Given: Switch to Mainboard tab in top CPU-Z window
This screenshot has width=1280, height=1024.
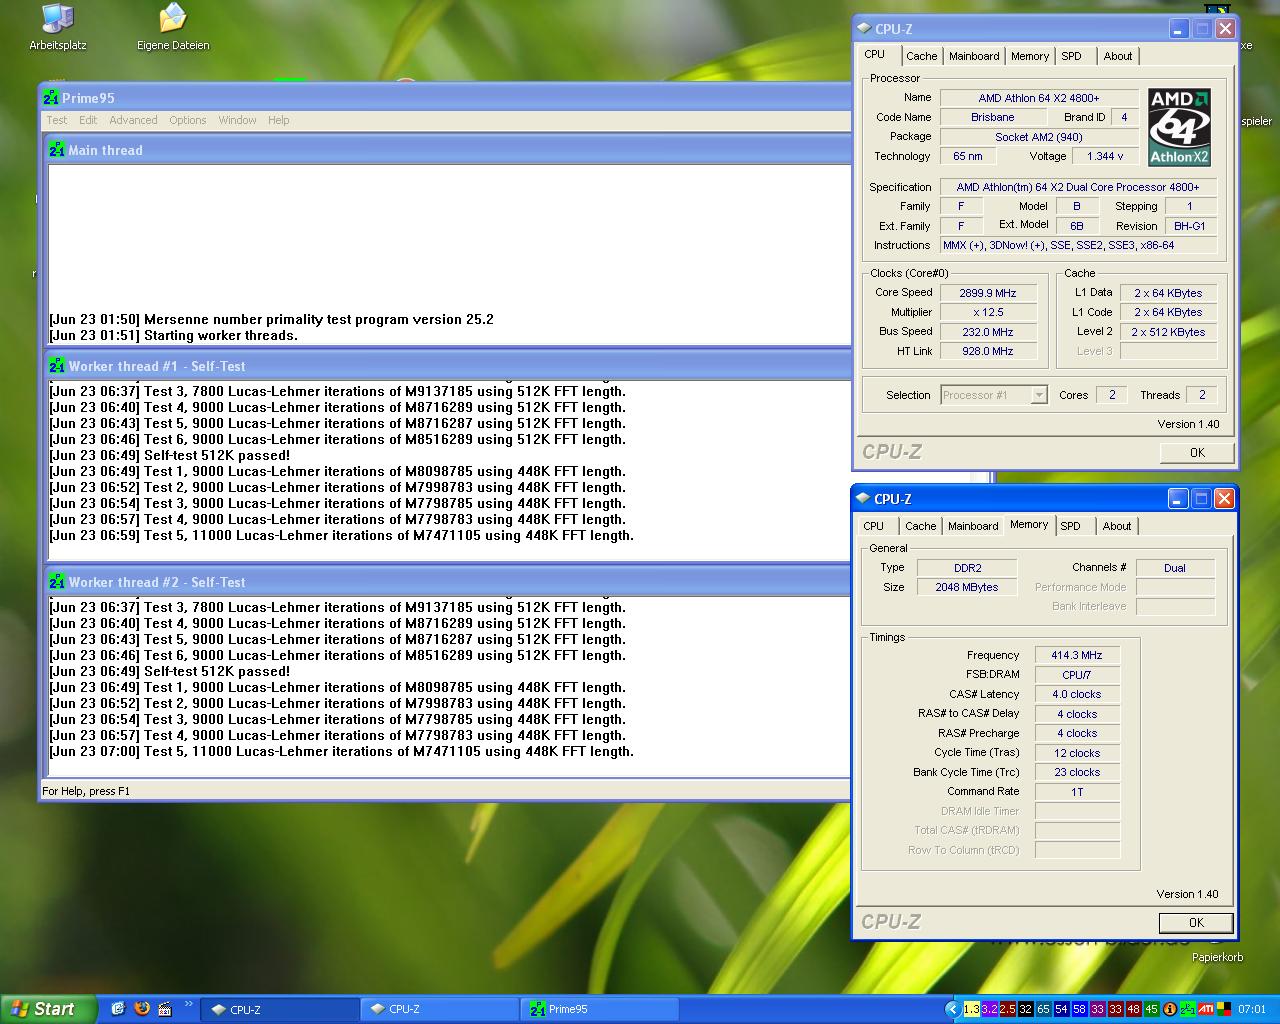Looking at the screenshot, I should click(973, 56).
